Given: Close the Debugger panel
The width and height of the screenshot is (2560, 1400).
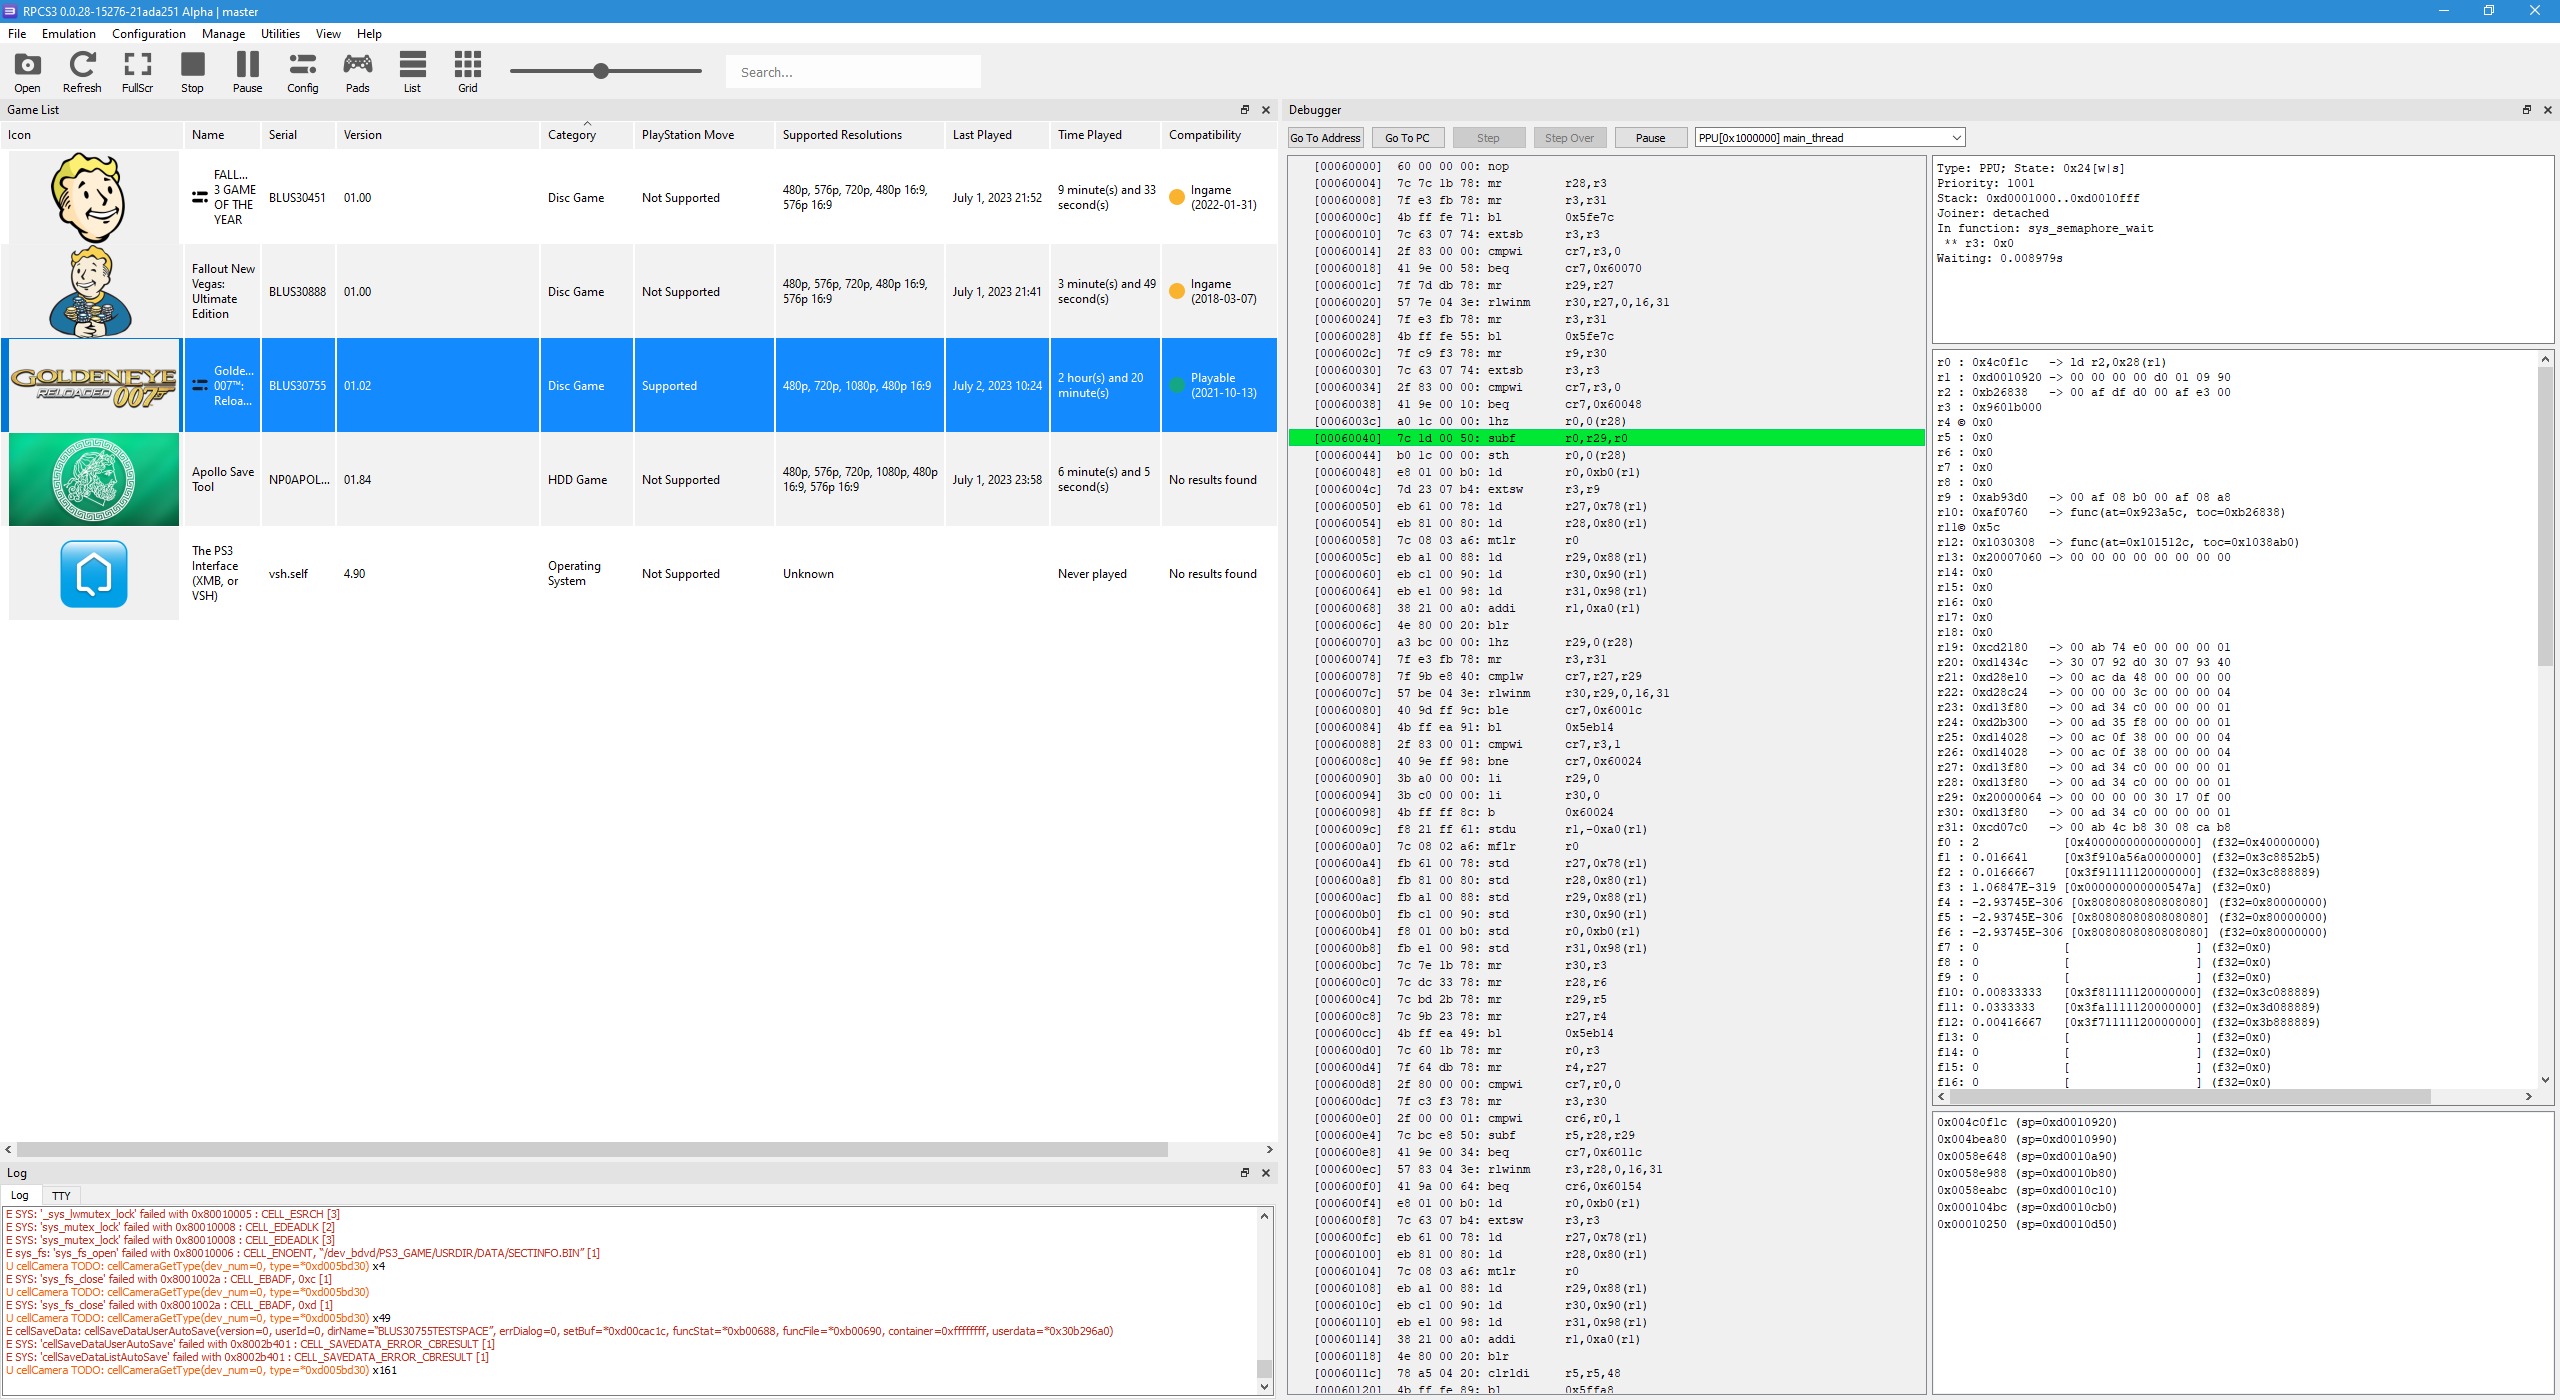Looking at the screenshot, I should coord(2548,110).
